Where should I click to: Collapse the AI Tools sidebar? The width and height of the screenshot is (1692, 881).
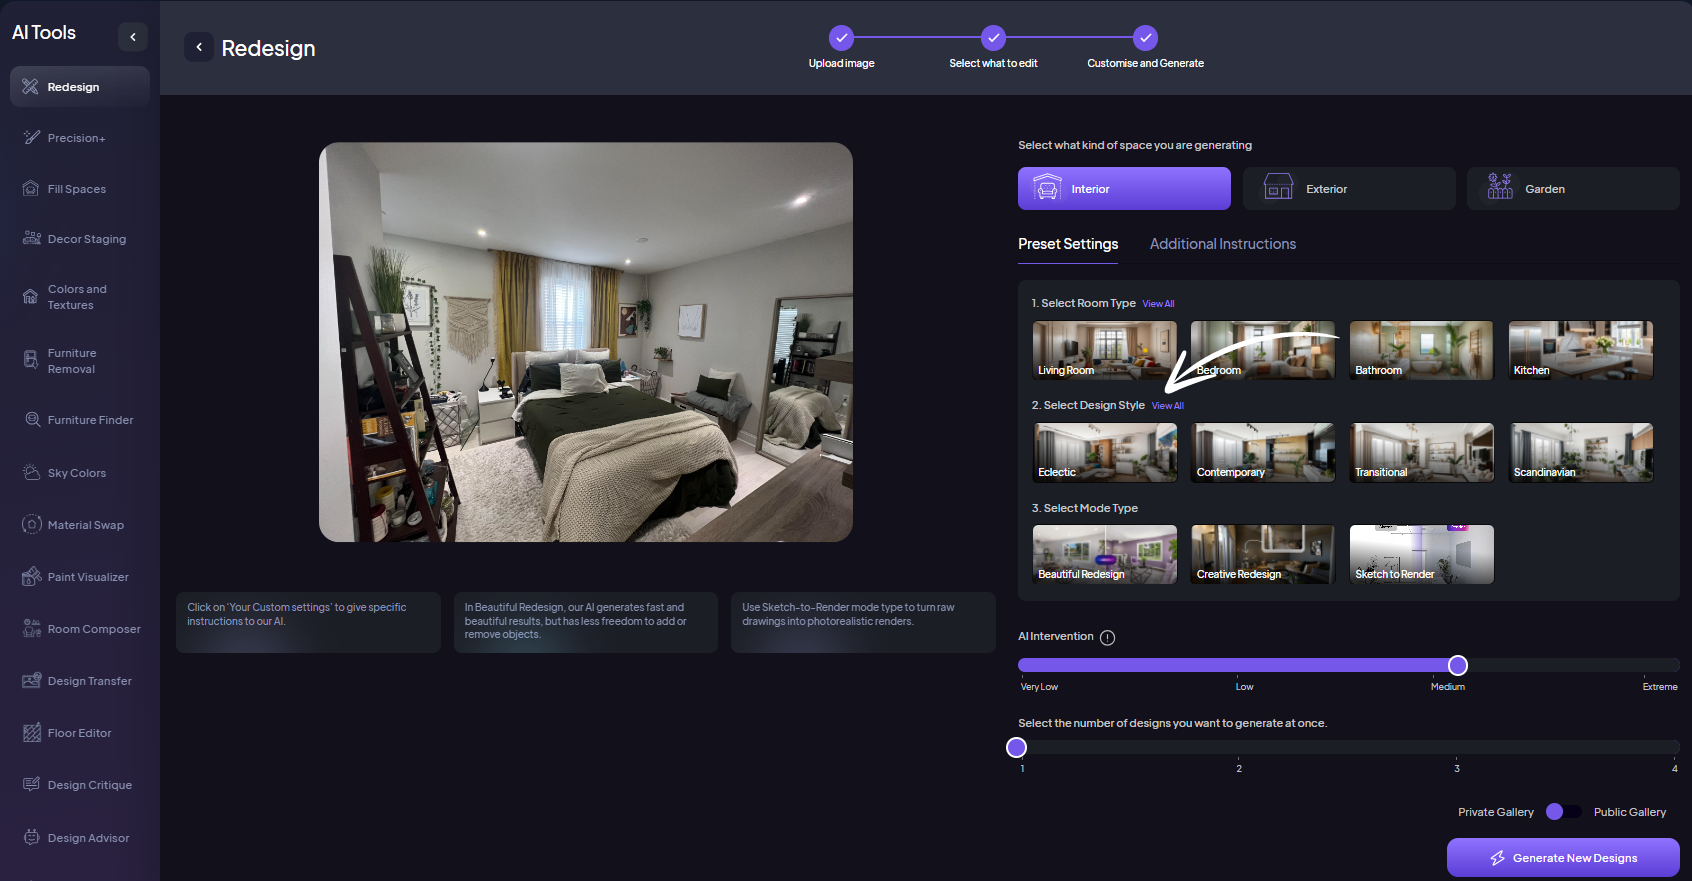(133, 37)
